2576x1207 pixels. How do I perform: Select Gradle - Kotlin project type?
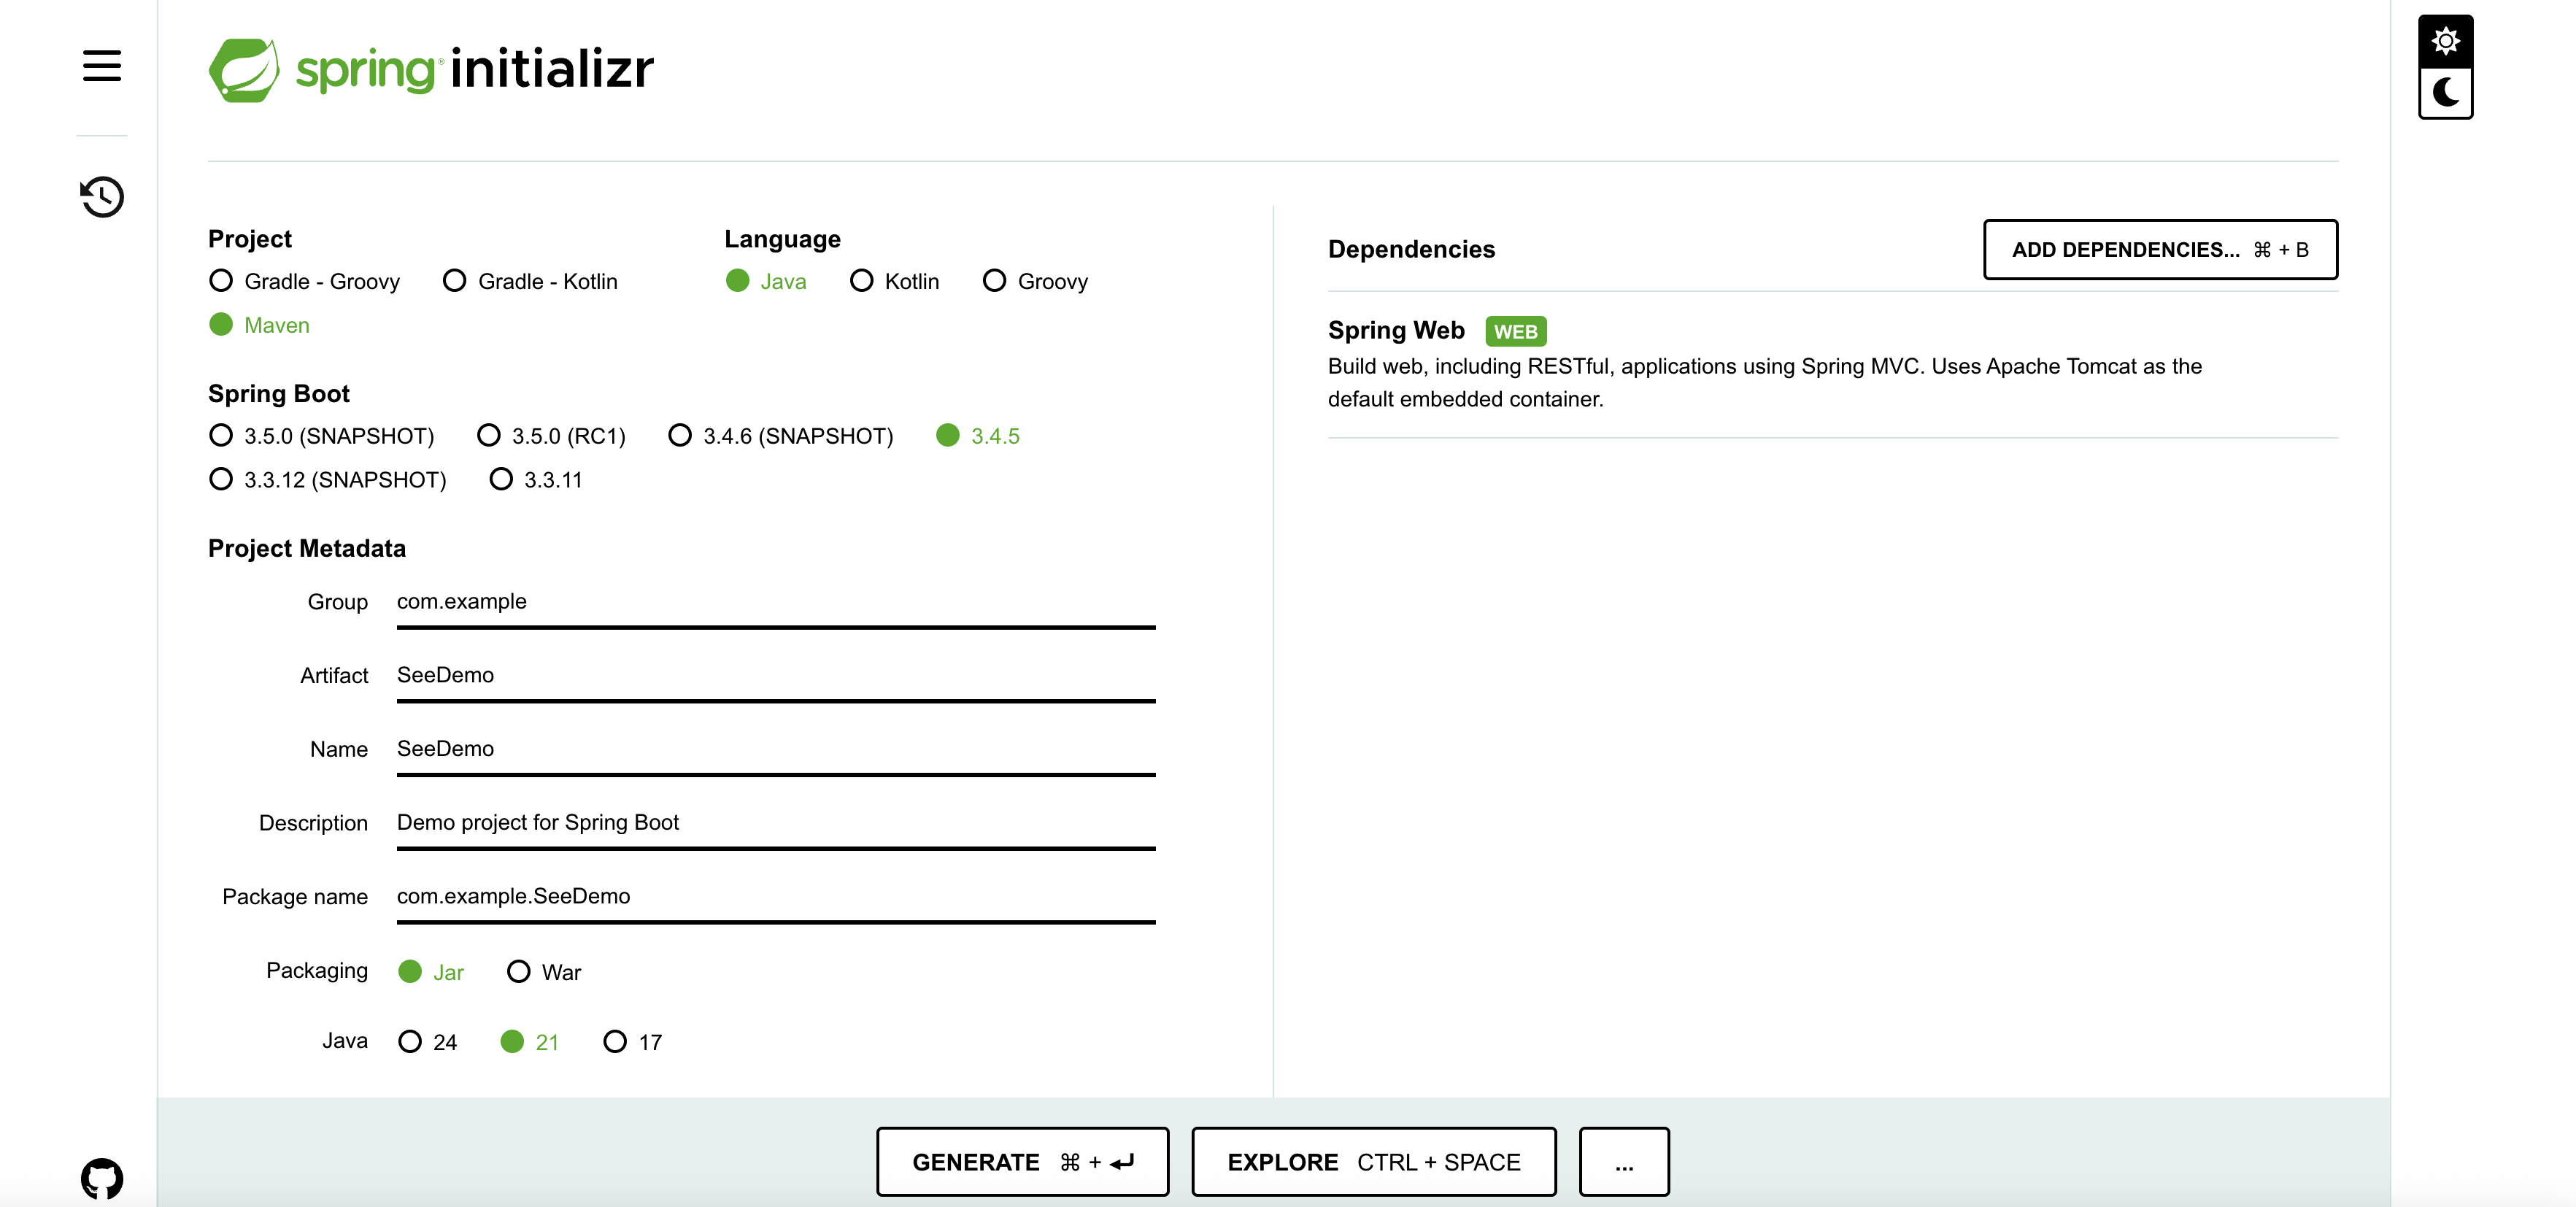pyautogui.click(x=455, y=281)
